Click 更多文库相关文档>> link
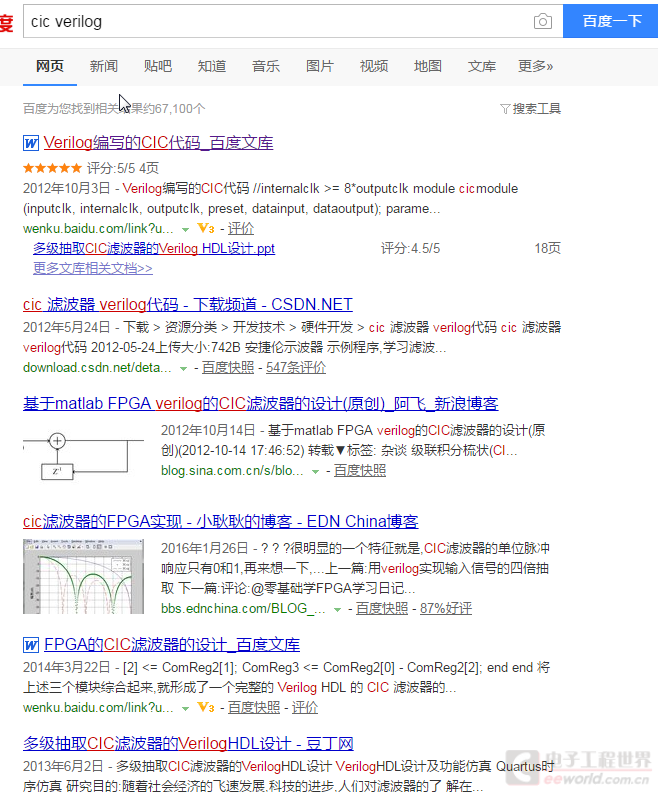The height and width of the screenshot is (792, 658). tap(93, 268)
